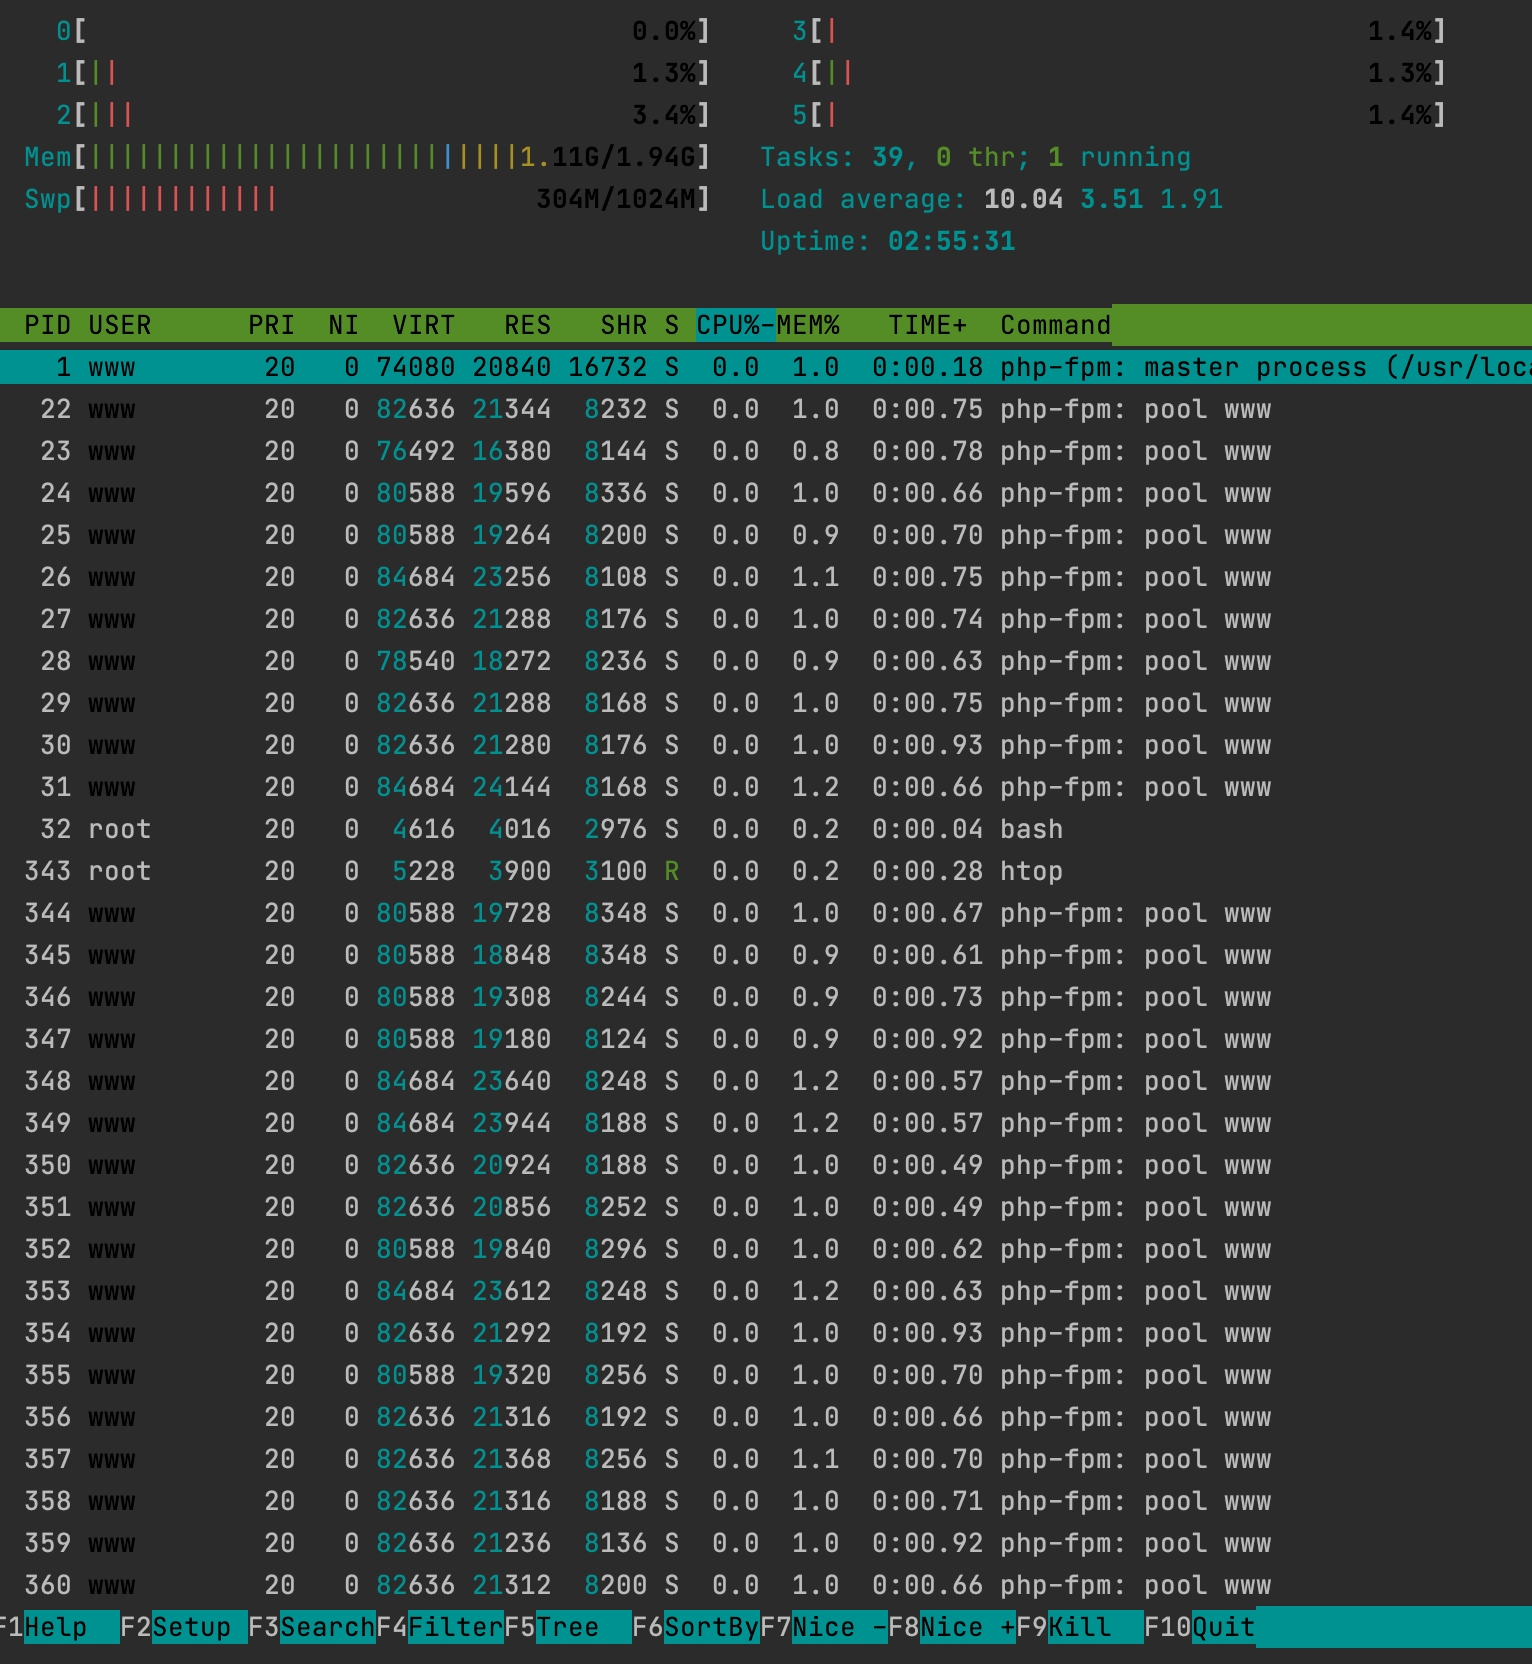Image resolution: width=1532 pixels, height=1664 pixels.
Task: Select the CPU% column header
Action: 735,325
